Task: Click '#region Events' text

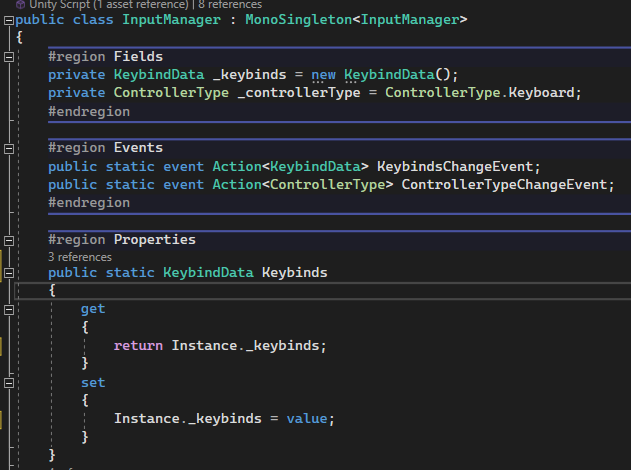Action: pyautogui.click(x=105, y=148)
